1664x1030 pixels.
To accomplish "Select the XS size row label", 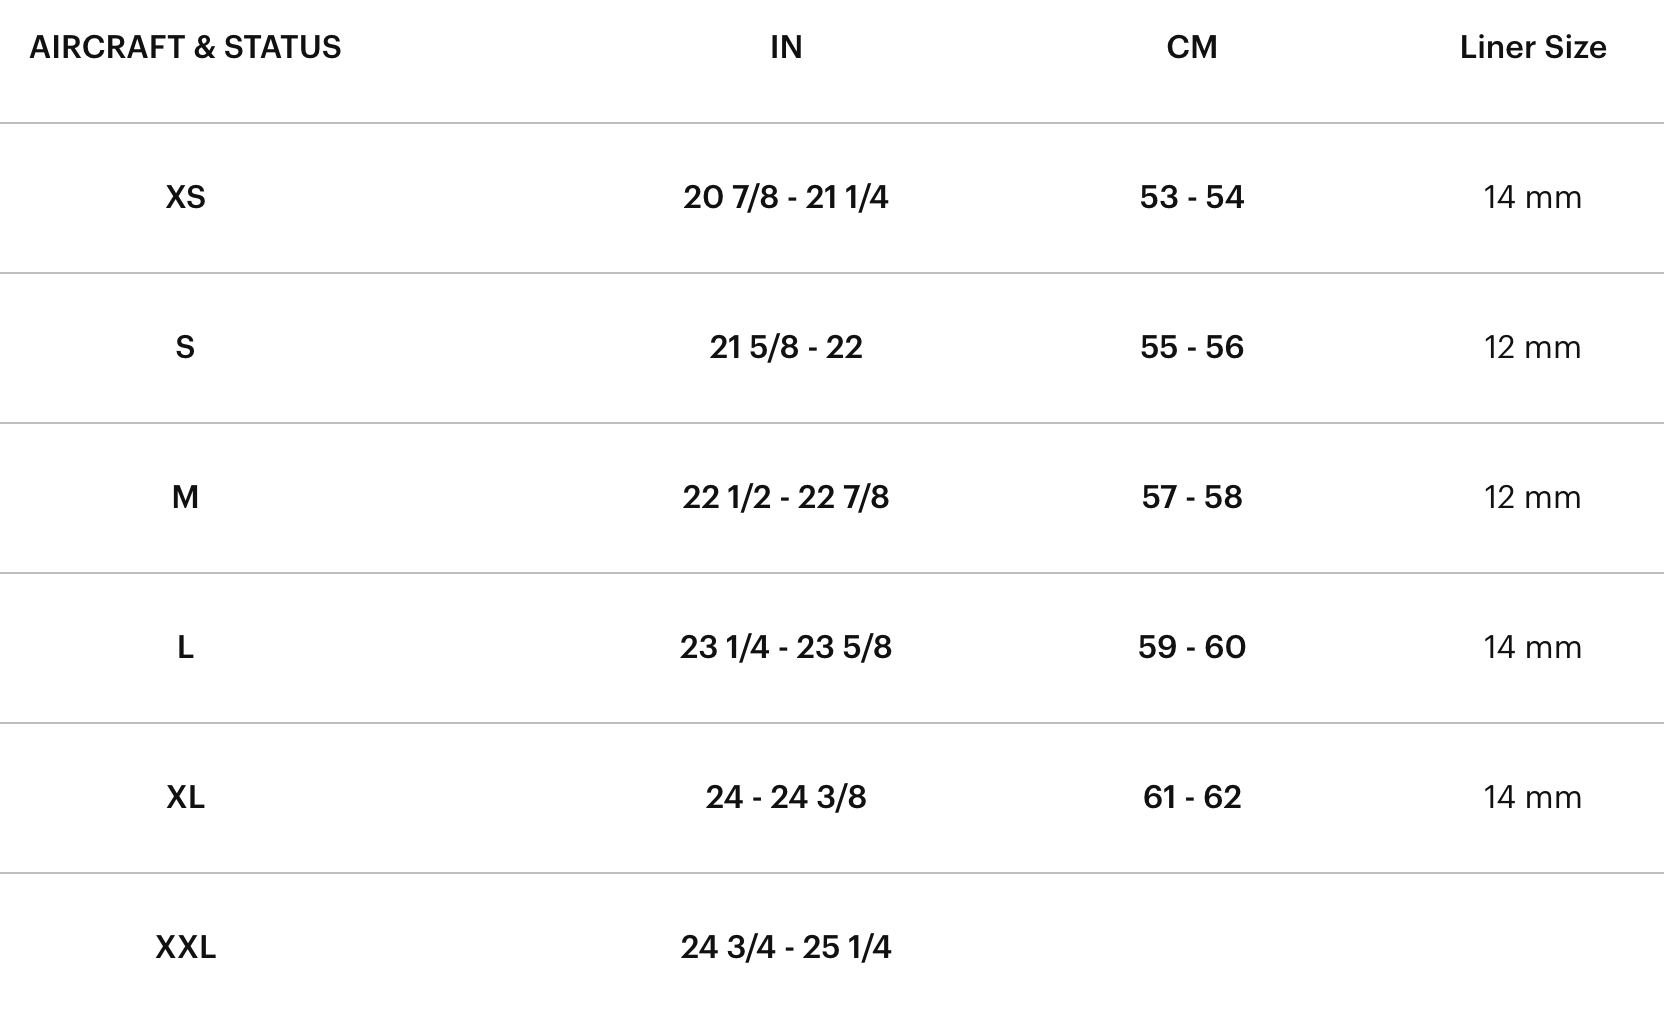I will point(185,197).
